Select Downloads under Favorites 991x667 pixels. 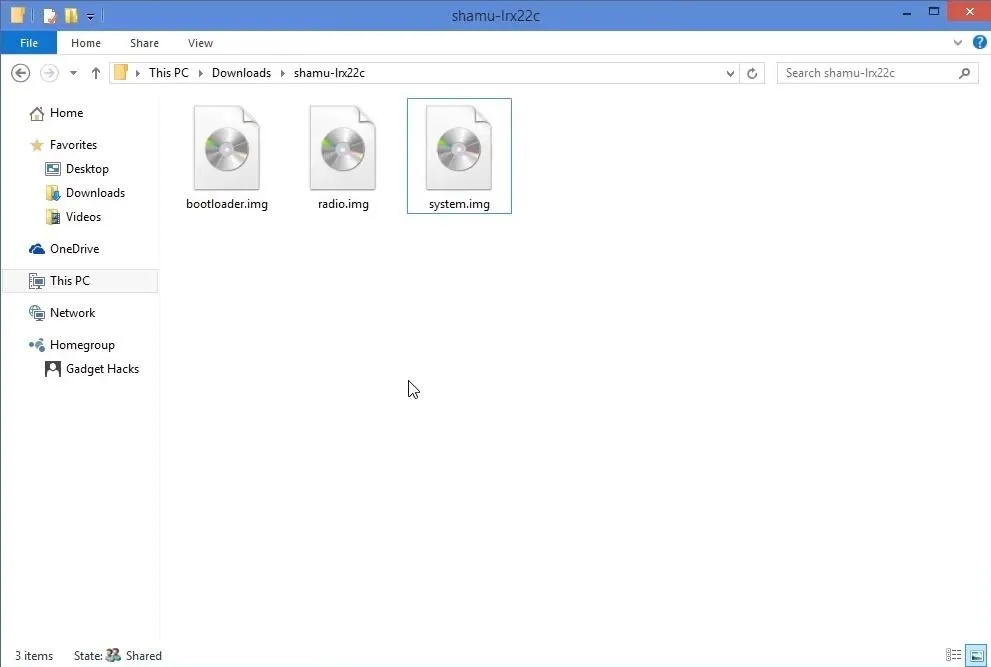coord(95,193)
